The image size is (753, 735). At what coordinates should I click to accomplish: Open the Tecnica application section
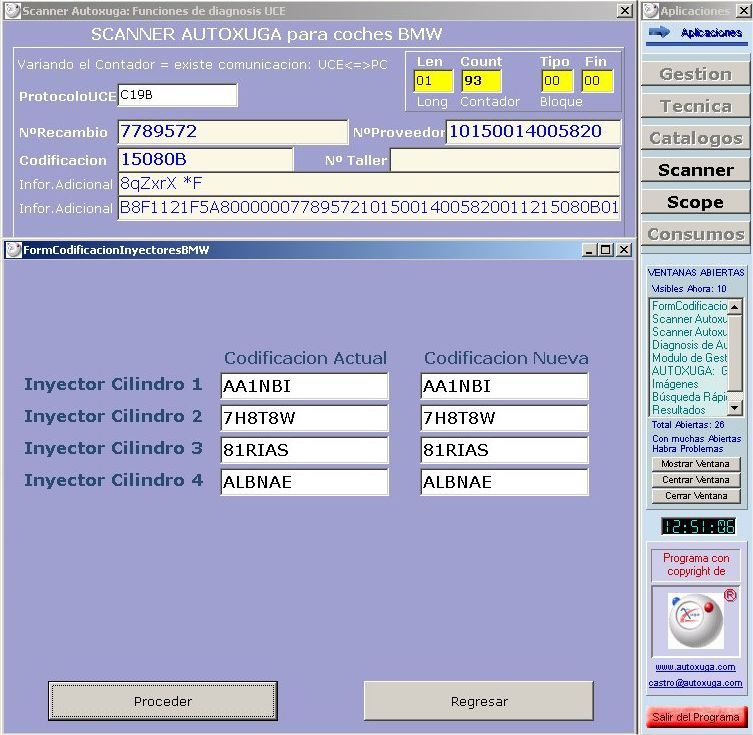pyautogui.click(x=695, y=106)
